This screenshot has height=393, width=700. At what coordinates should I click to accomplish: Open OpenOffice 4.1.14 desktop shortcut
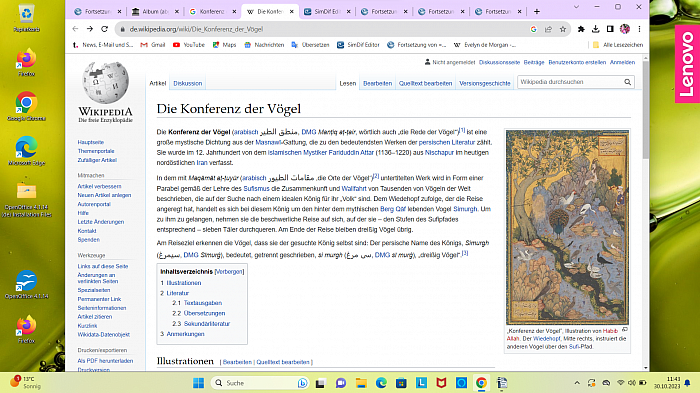tap(26, 285)
